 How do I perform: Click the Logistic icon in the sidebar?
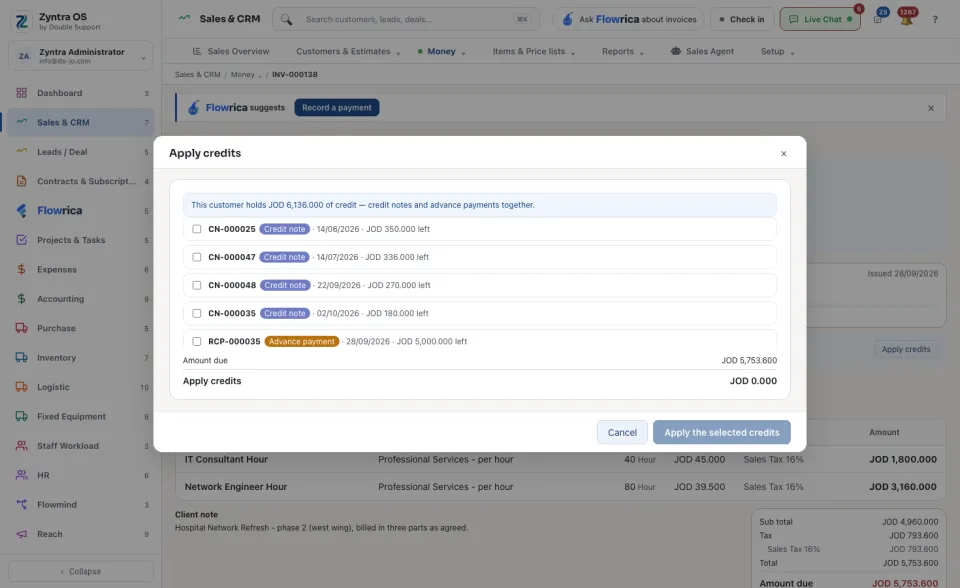pyautogui.click(x=21, y=387)
